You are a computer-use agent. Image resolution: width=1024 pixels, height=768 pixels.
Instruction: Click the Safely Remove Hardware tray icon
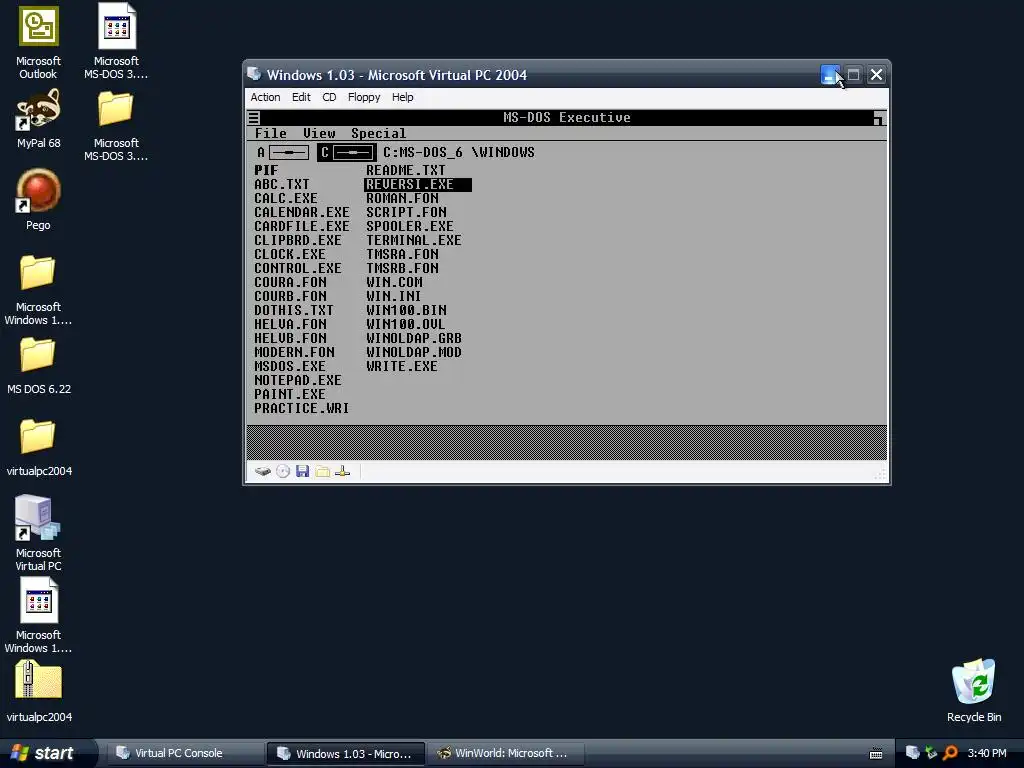click(931, 753)
